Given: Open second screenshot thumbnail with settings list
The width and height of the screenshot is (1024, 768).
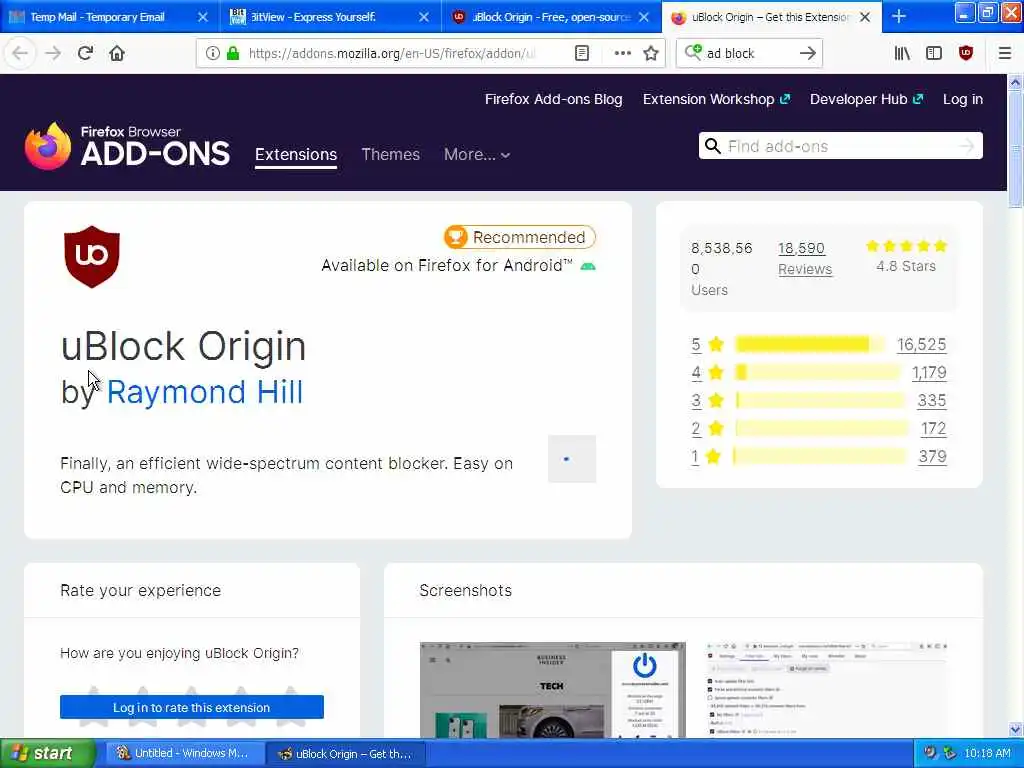Looking at the screenshot, I should tap(826, 690).
